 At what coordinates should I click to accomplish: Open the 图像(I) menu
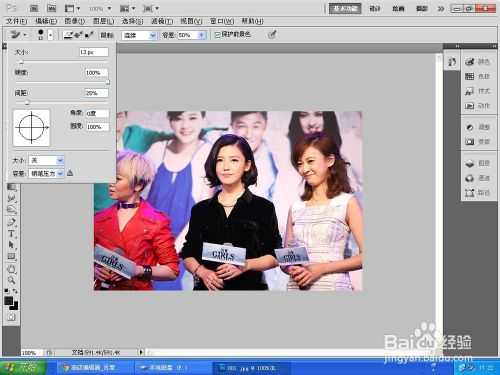tap(74, 21)
